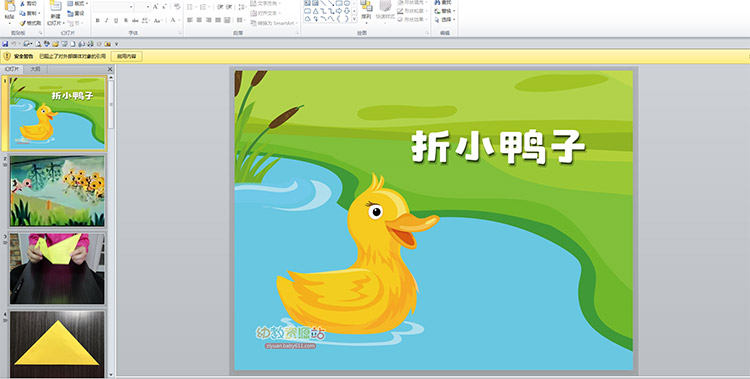
Task: Toggle Italic formatting
Action: pos(107,21)
